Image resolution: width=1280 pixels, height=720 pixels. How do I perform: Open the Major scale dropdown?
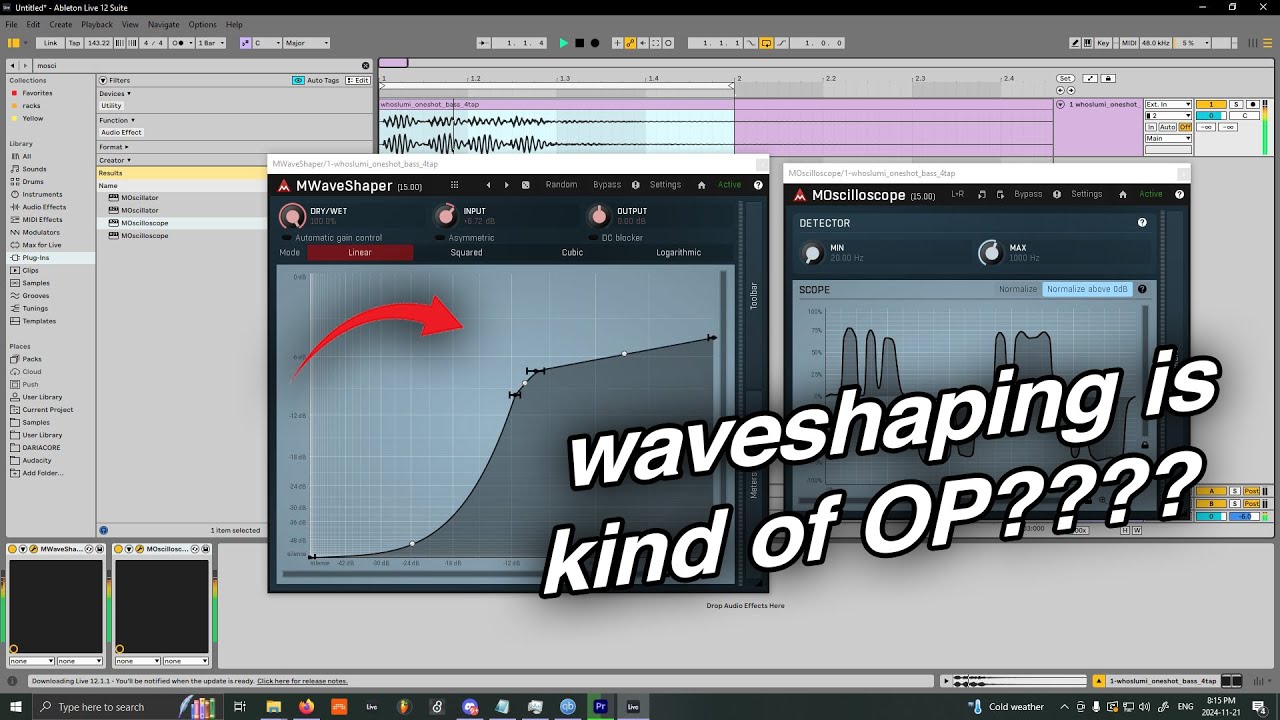(x=306, y=43)
